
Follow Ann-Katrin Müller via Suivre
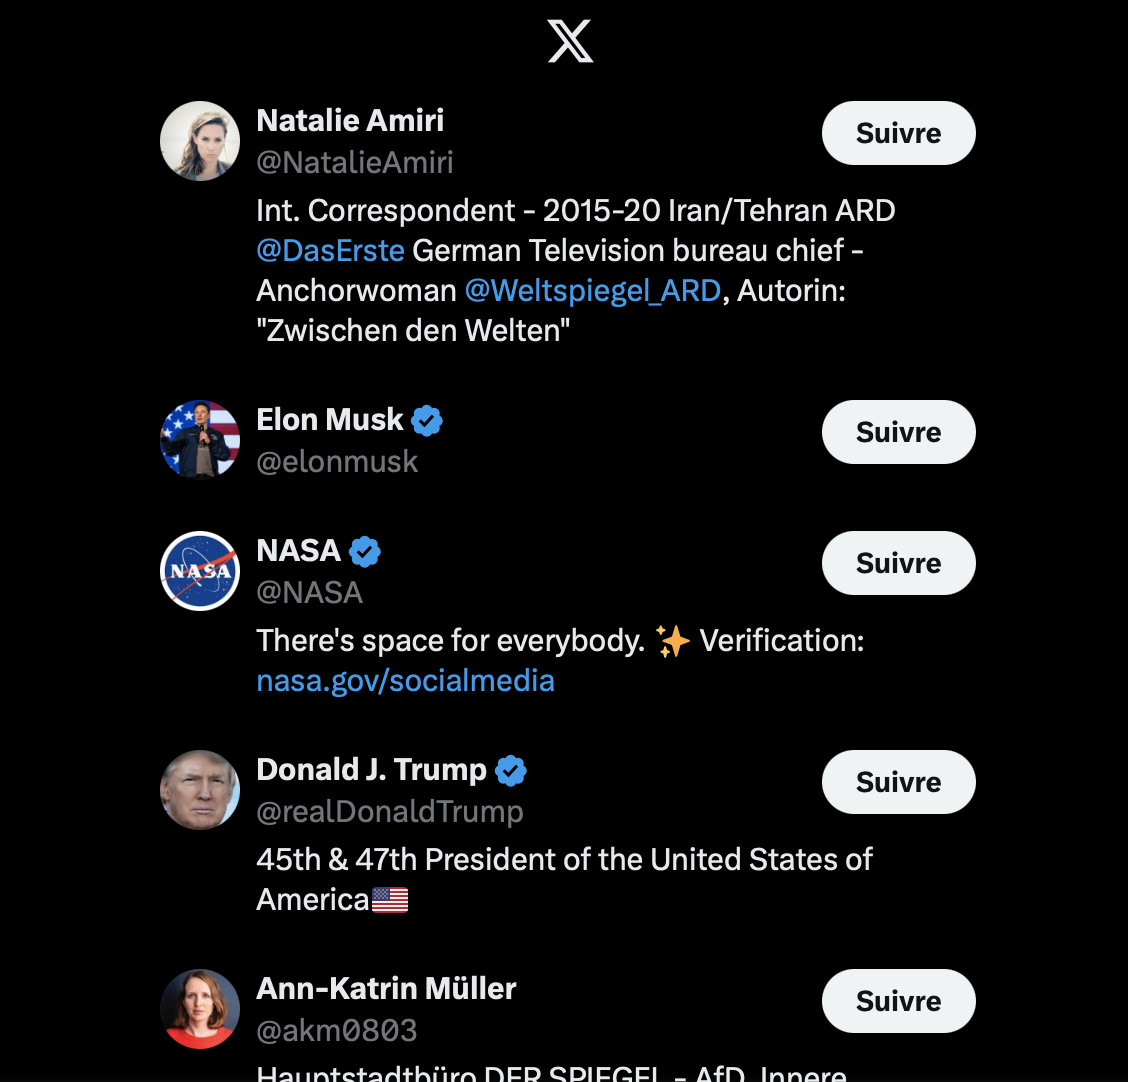[899, 1001]
